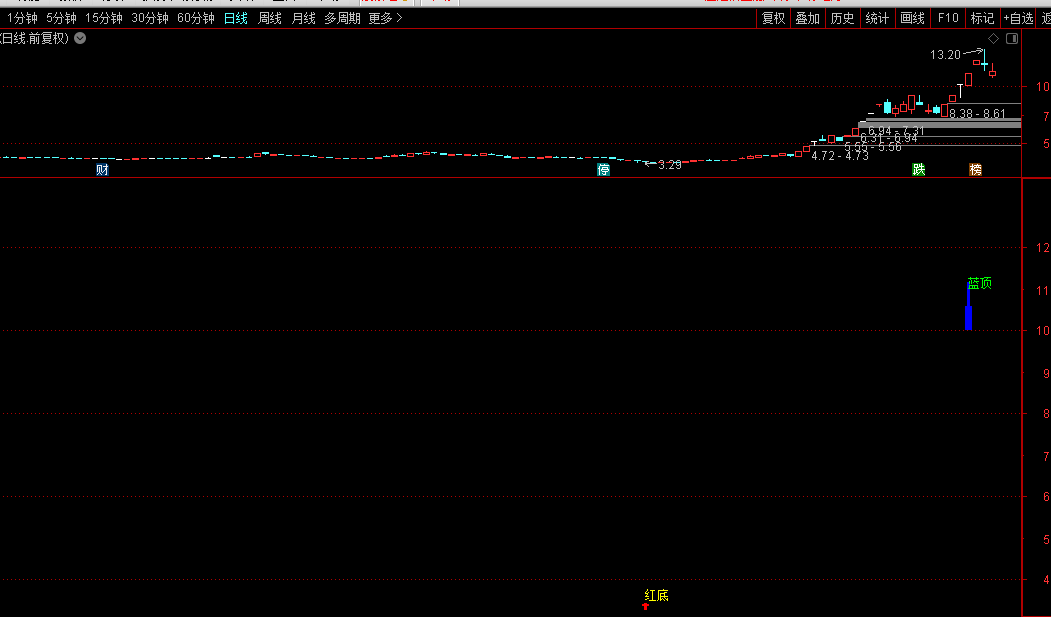Switch to the 1分钟 period tab
This screenshot has width=1051, height=617.
(22, 18)
